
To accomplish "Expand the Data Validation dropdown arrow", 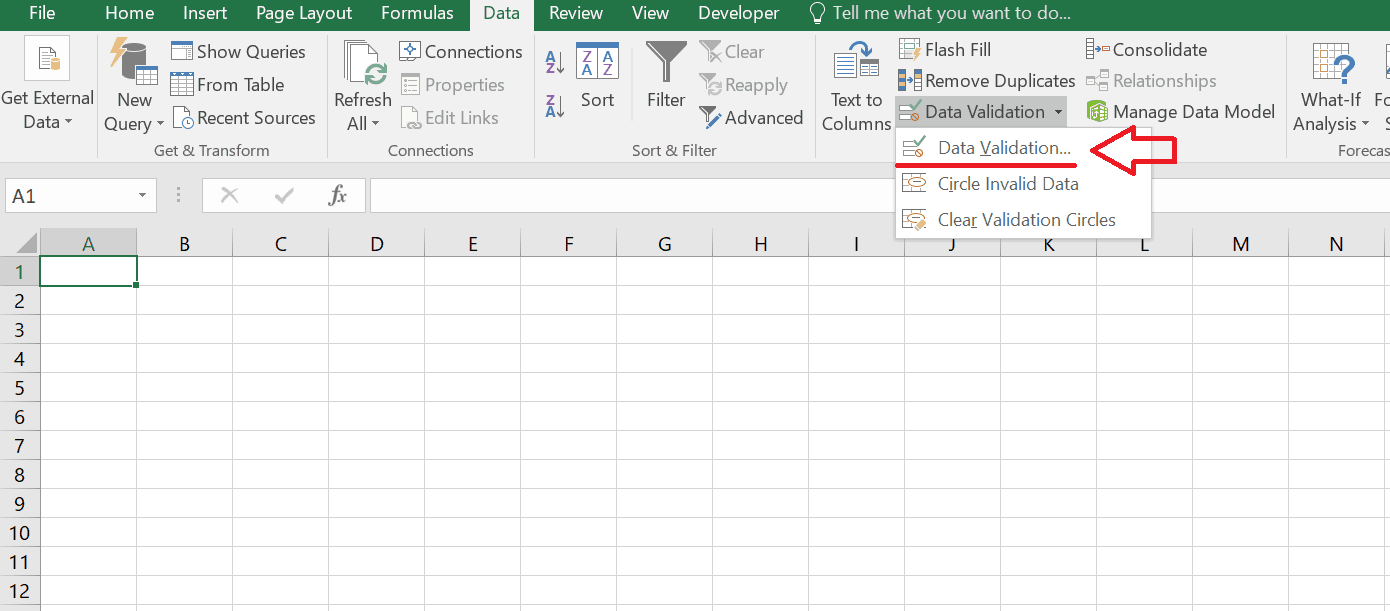I will (x=1058, y=112).
